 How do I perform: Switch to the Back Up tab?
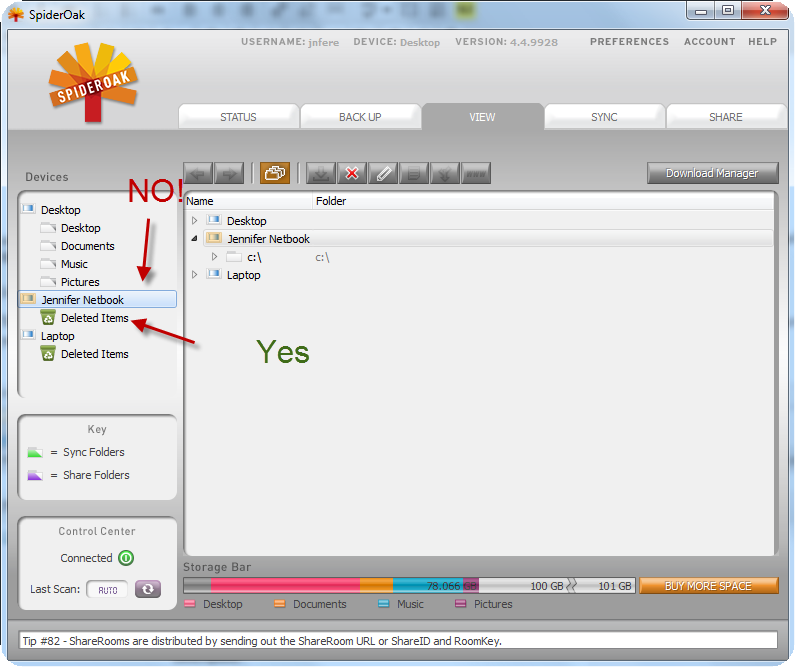pyautogui.click(x=360, y=117)
